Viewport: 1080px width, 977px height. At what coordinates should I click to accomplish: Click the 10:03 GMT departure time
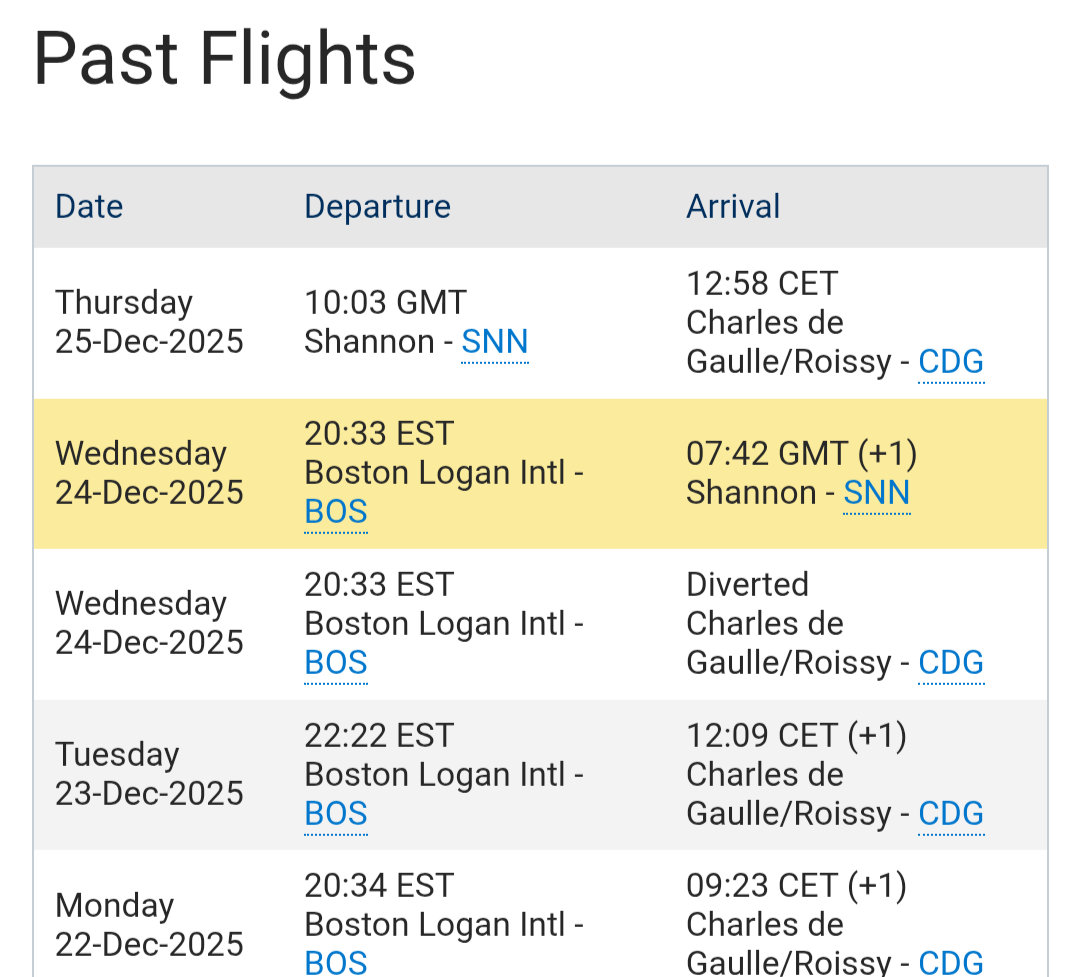point(385,303)
